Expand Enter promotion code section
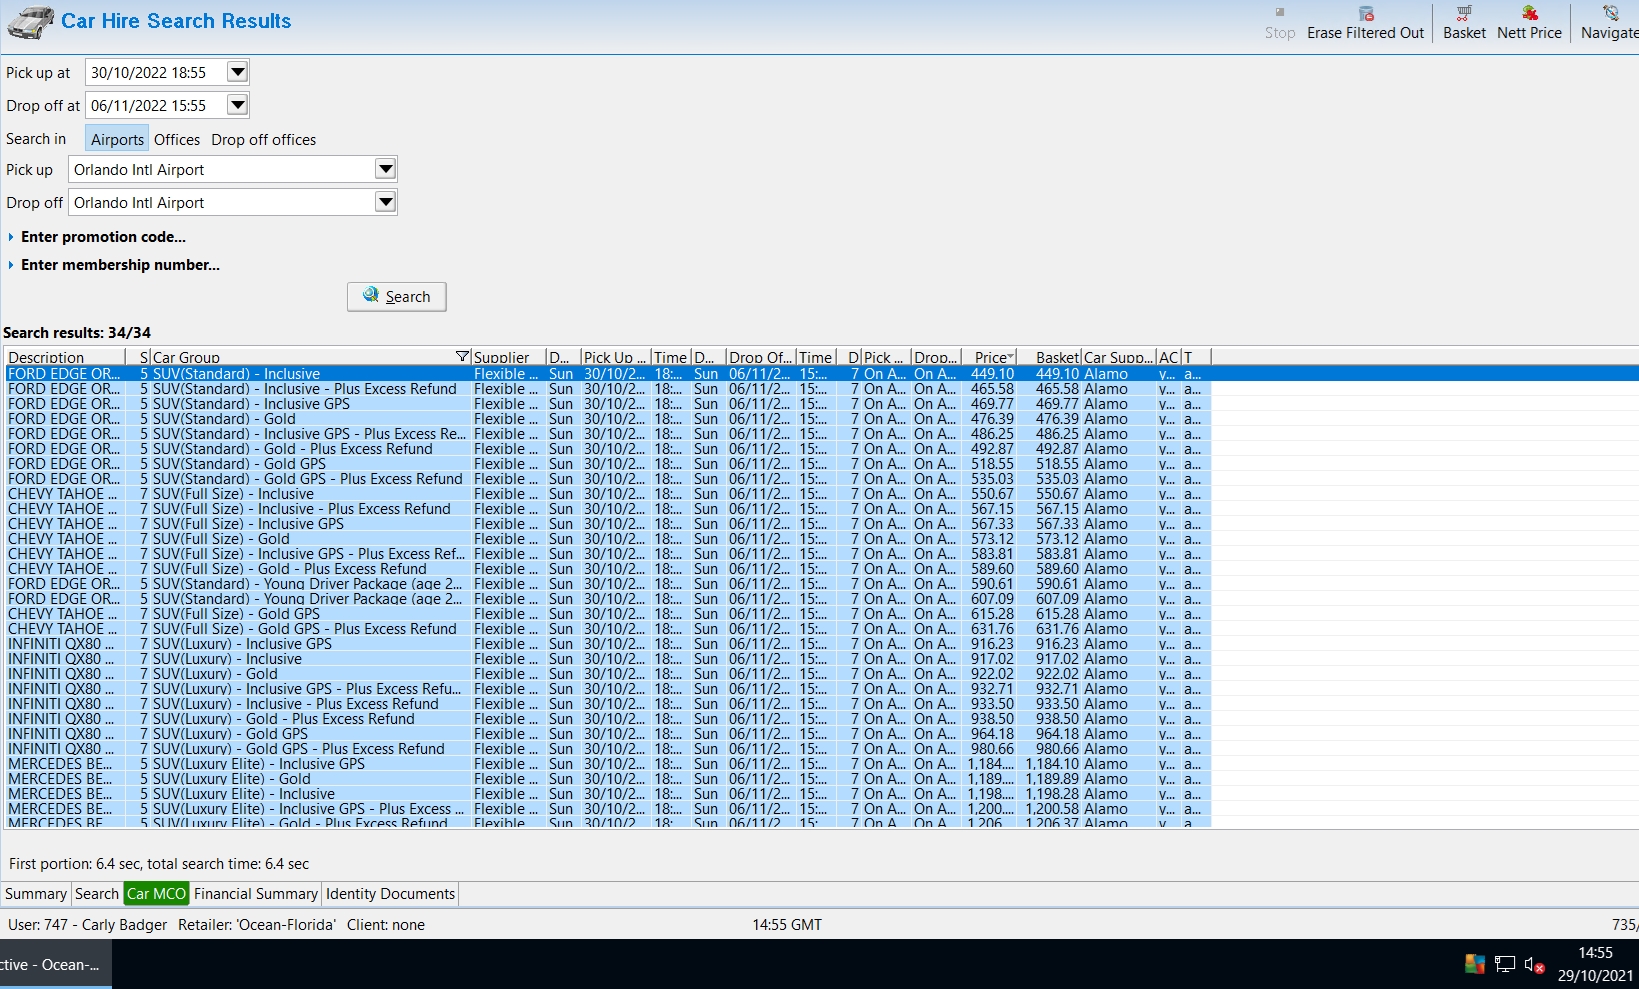Image resolution: width=1639 pixels, height=989 pixels. point(96,237)
